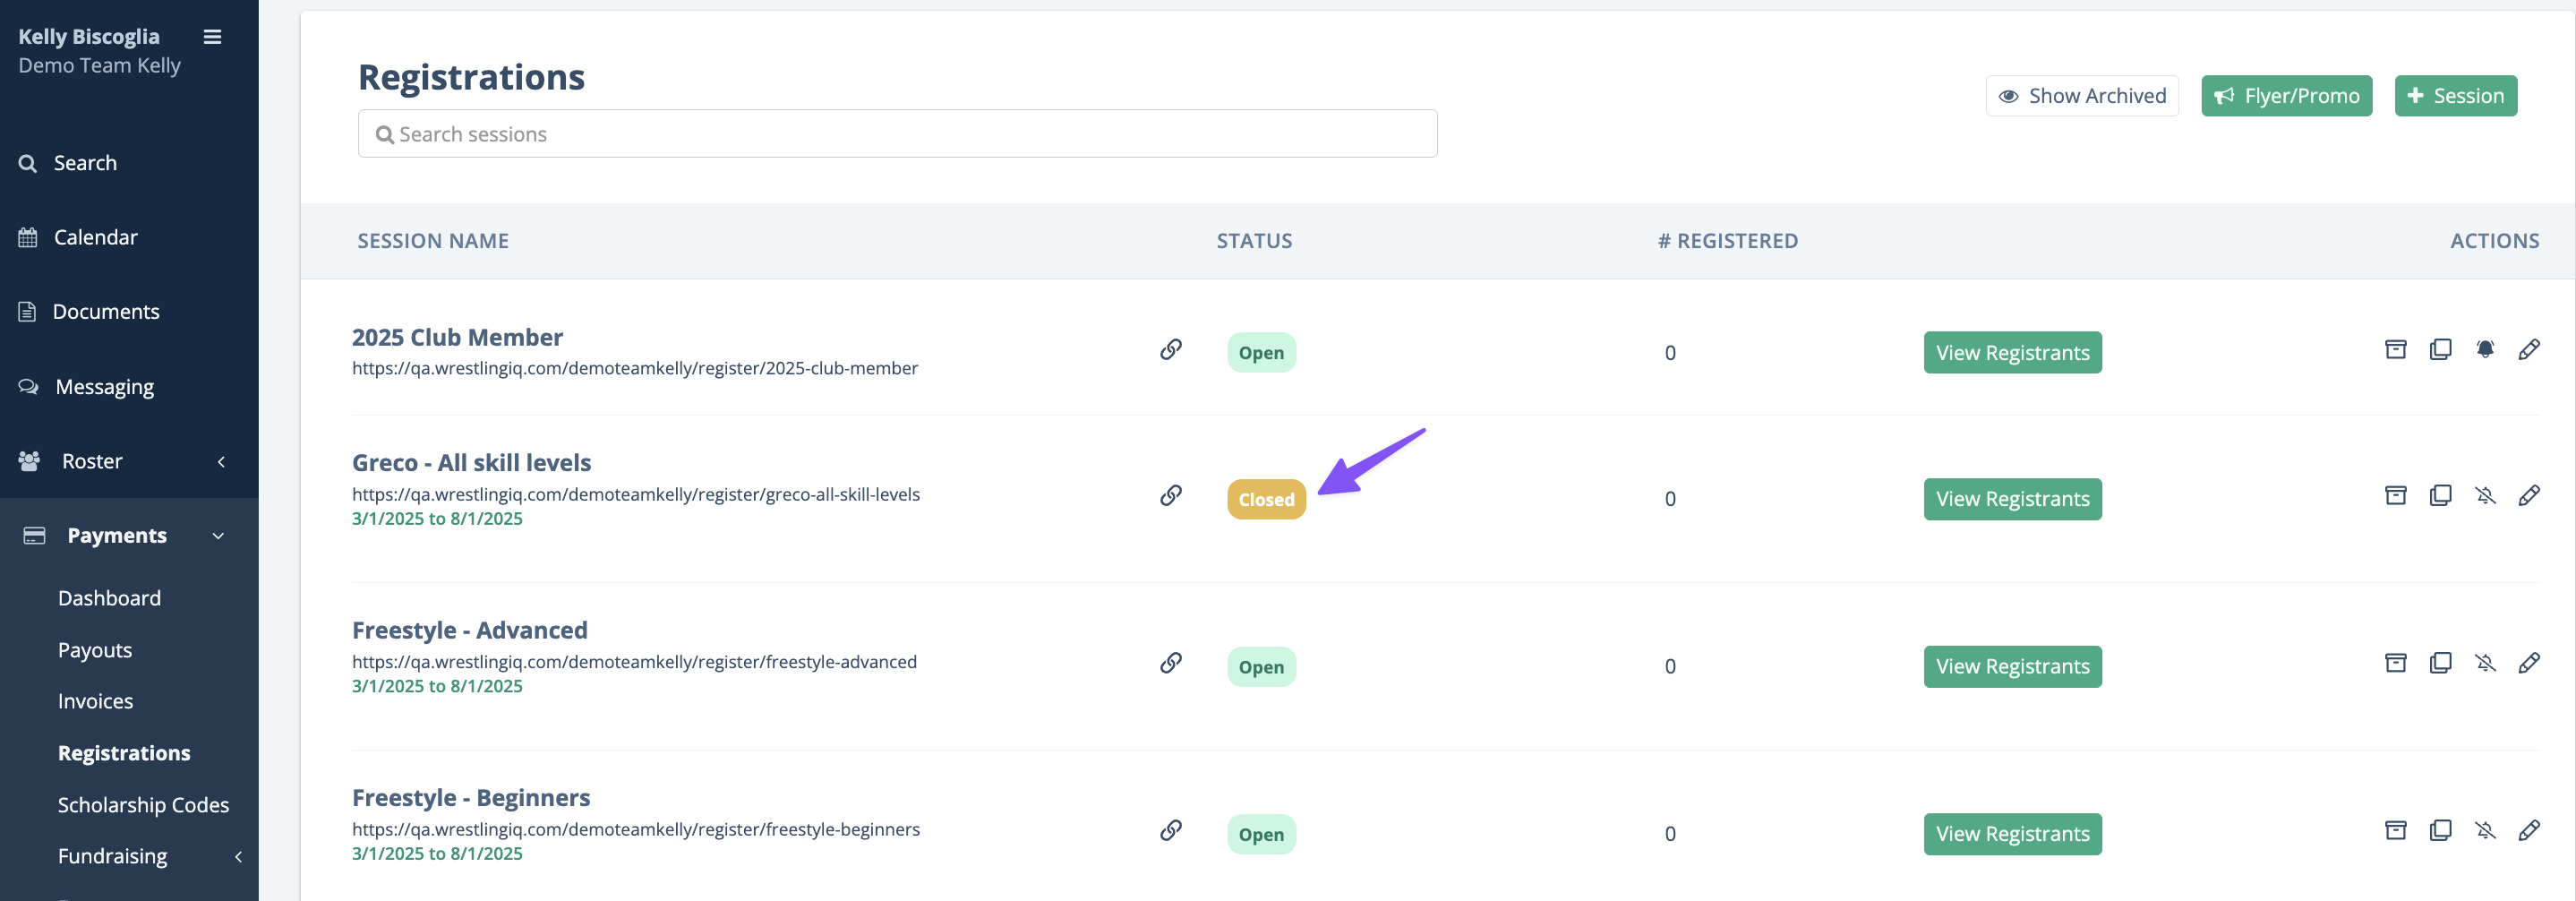Archive the Freestyle - Beginners session
The width and height of the screenshot is (2576, 901).
pyautogui.click(x=2396, y=830)
